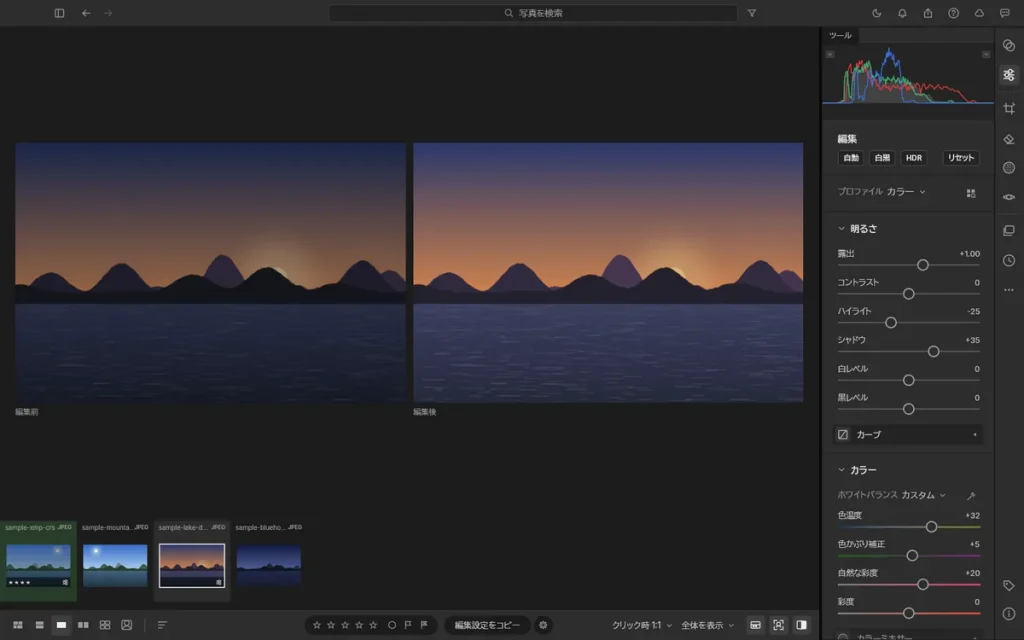Enable HDR editing button
This screenshot has height=640, width=1024.
point(914,158)
